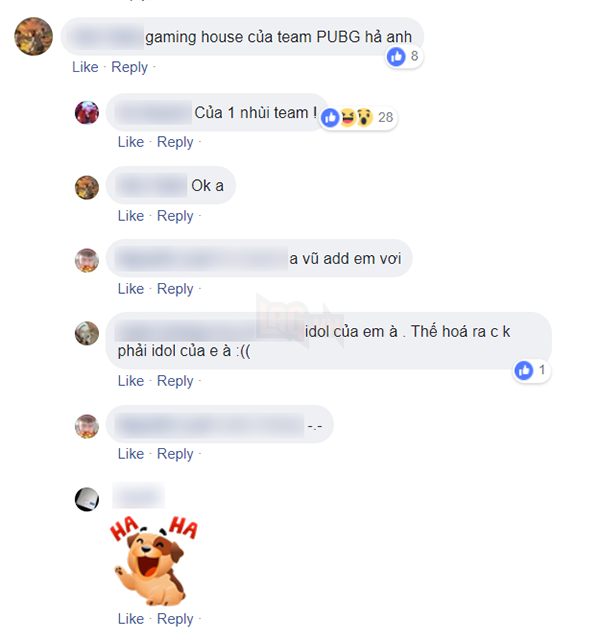600x641 pixels.
Task: Like the '-.-' comment
Action: point(131,453)
